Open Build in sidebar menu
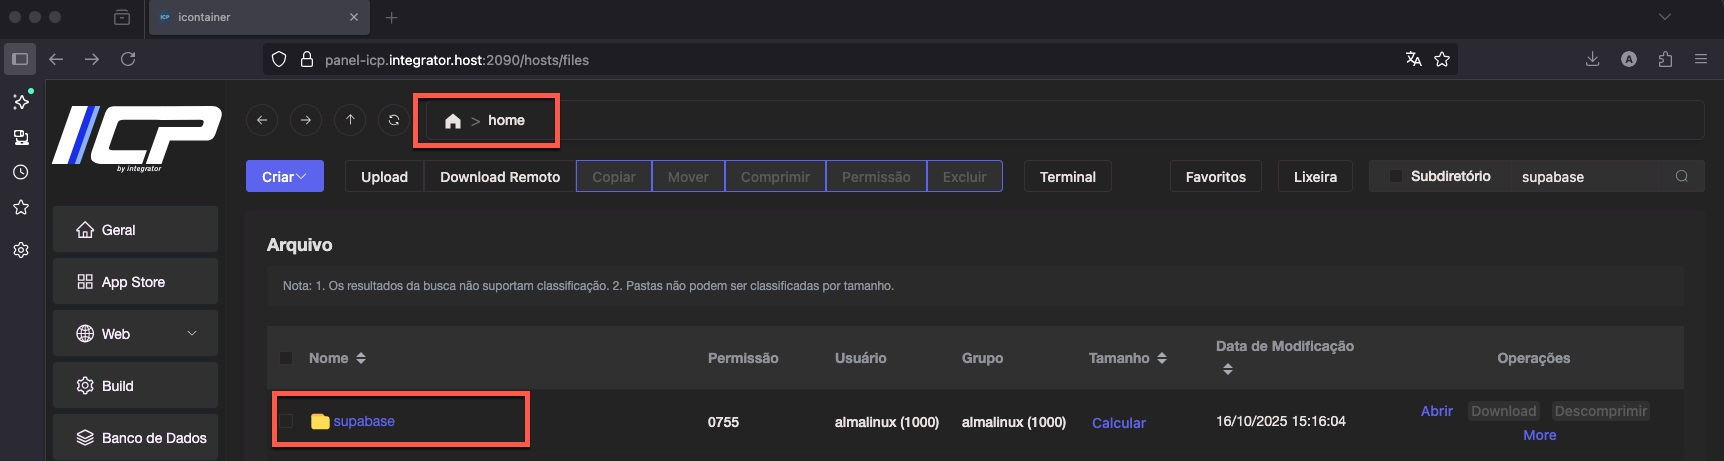 136,385
